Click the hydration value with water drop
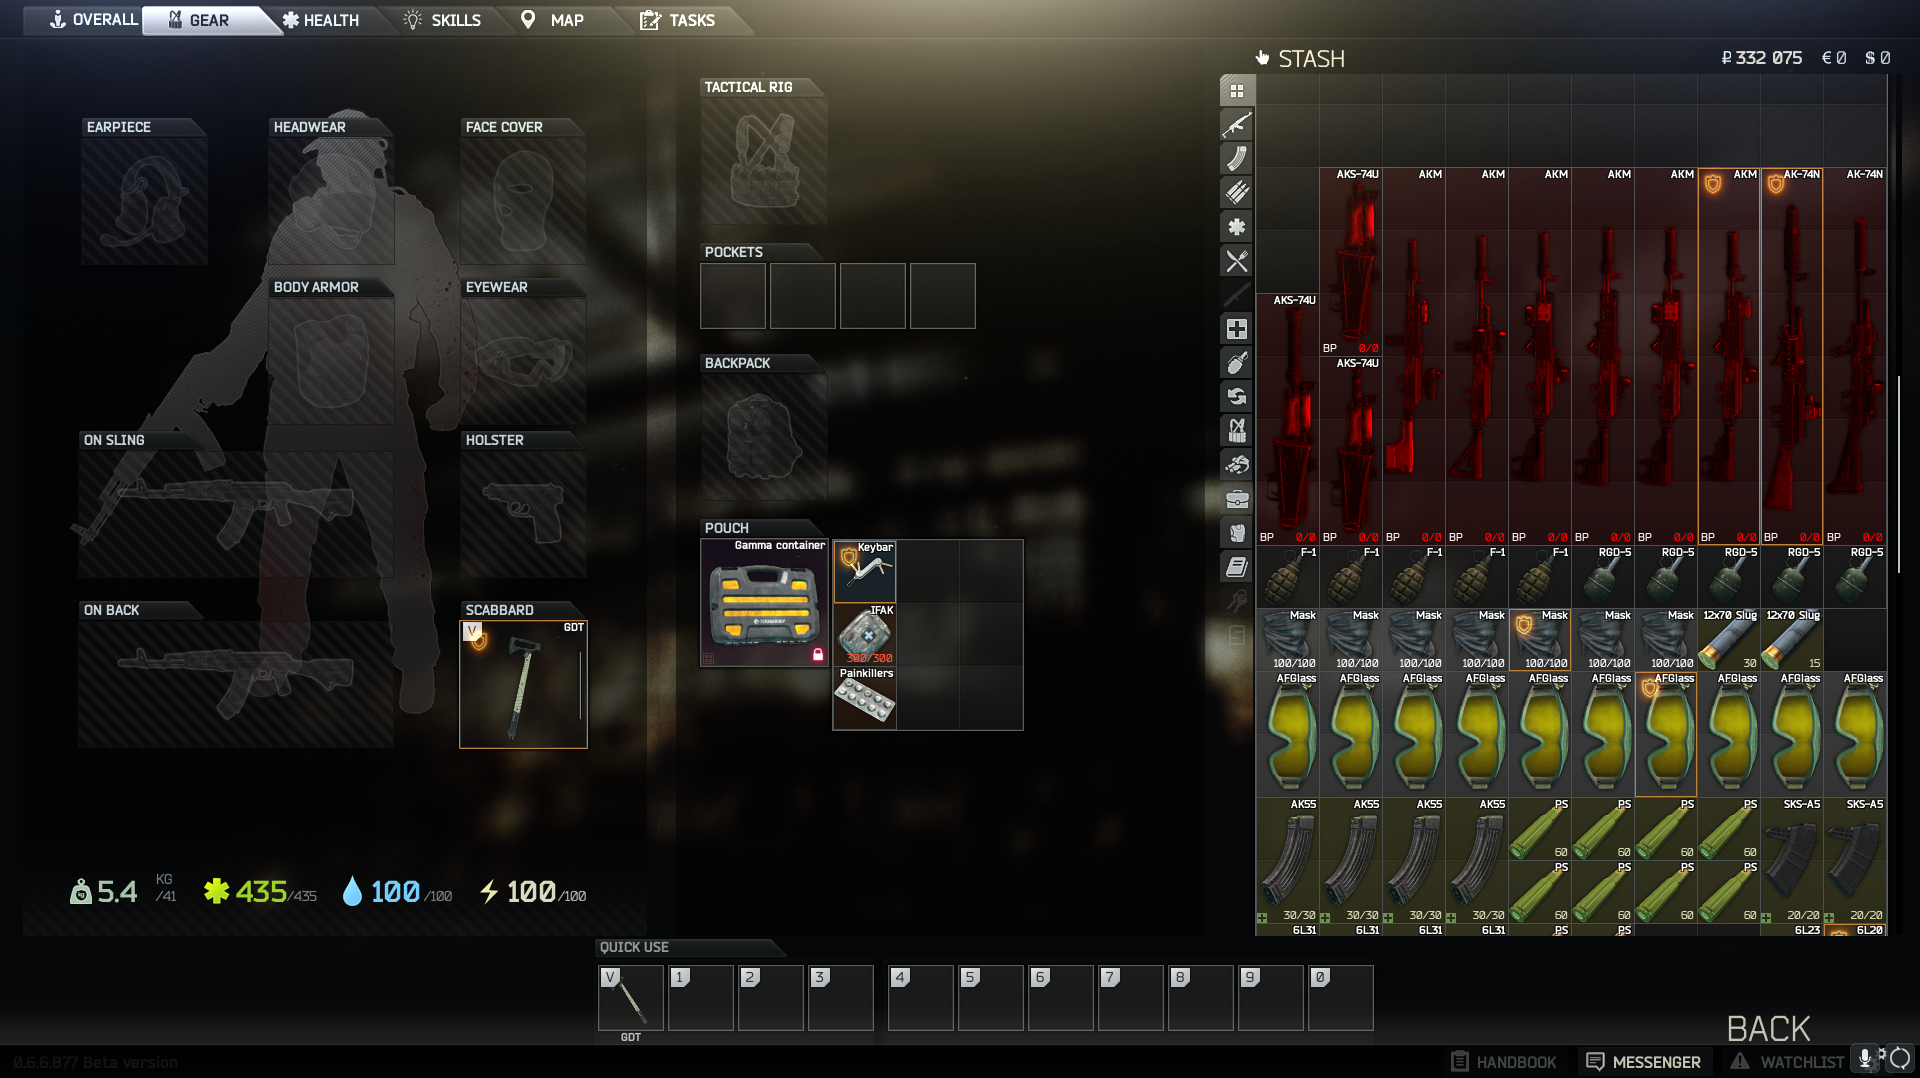The width and height of the screenshot is (1920, 1078). (396, 891)
